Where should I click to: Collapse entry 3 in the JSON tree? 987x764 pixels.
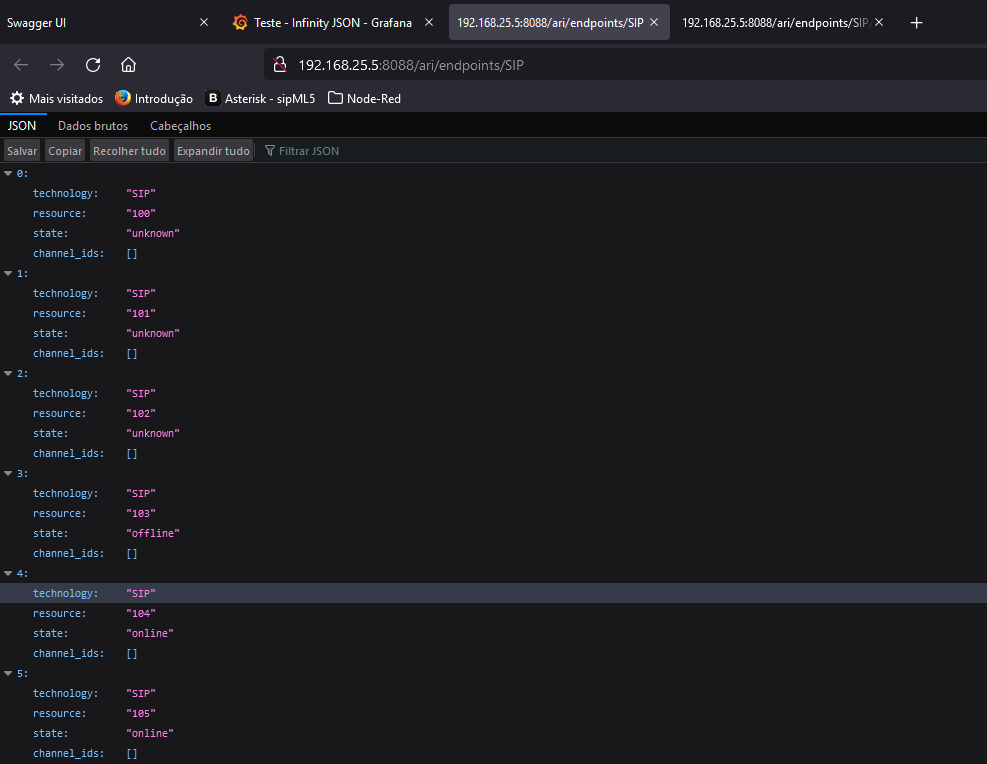click(8, 472)
